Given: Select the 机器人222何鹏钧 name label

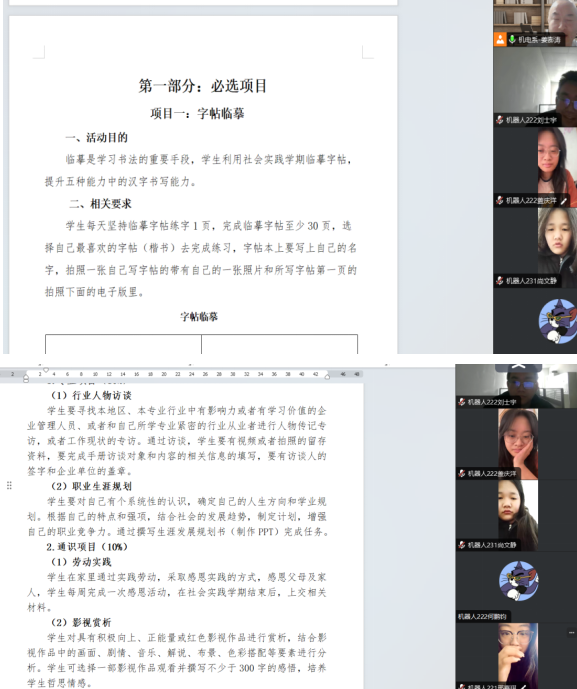Looking at the screenshot, I should [482, 616].
